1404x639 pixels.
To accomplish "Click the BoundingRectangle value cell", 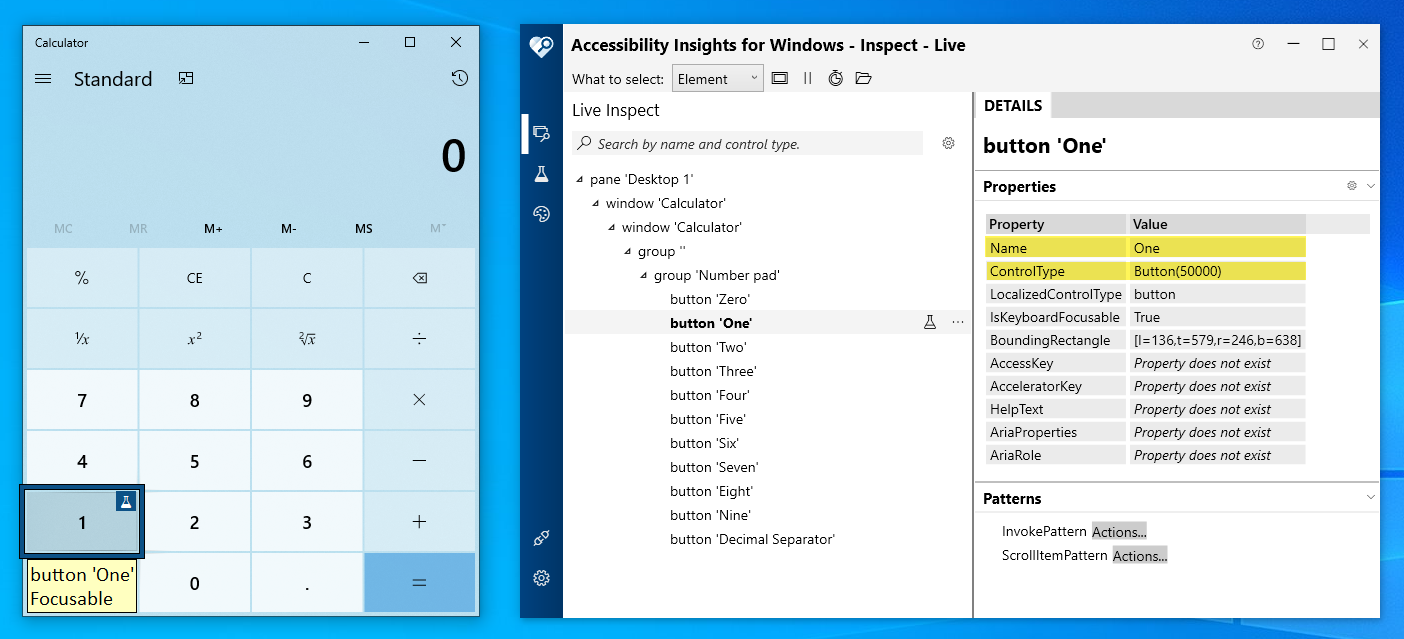I will 1217,340.
